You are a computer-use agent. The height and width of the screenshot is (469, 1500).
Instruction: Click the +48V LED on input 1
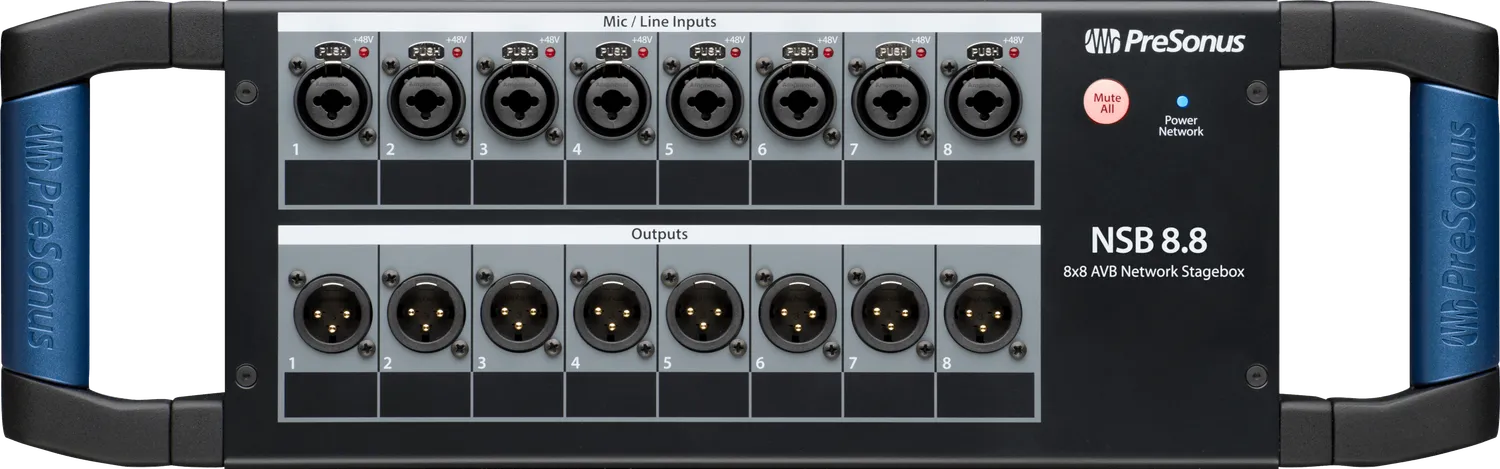point(364,52)
